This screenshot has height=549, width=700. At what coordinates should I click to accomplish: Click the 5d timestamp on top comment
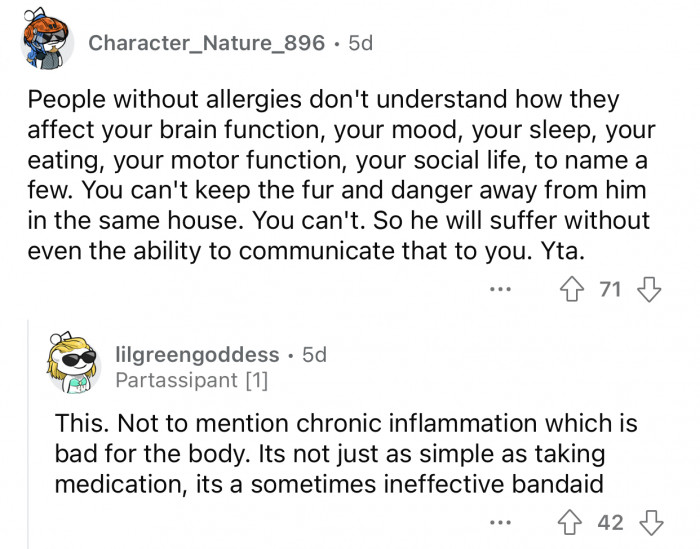pyautogui.click(x=360, y=43)
